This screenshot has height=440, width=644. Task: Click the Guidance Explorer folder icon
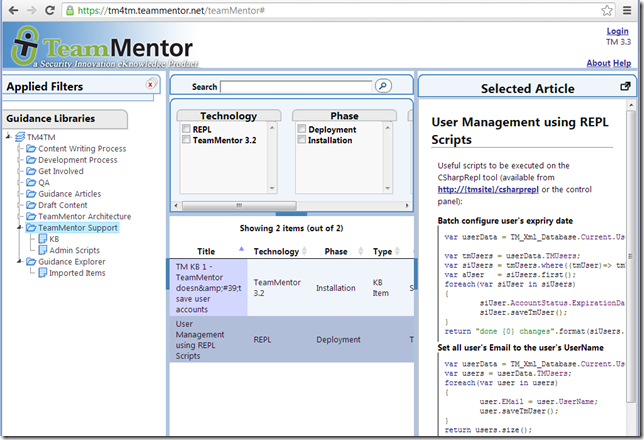click(x=31, y=261)
